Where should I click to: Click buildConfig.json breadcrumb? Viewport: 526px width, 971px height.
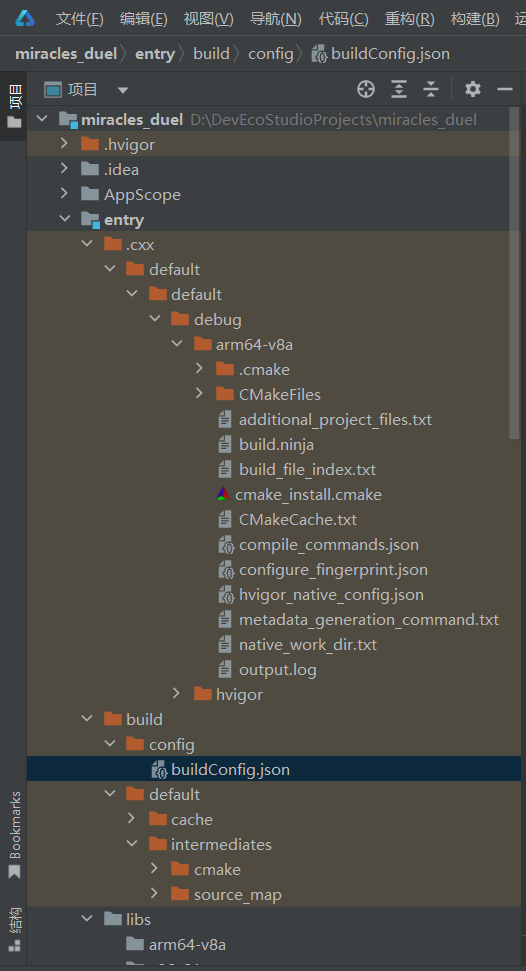tap(381, 54)
